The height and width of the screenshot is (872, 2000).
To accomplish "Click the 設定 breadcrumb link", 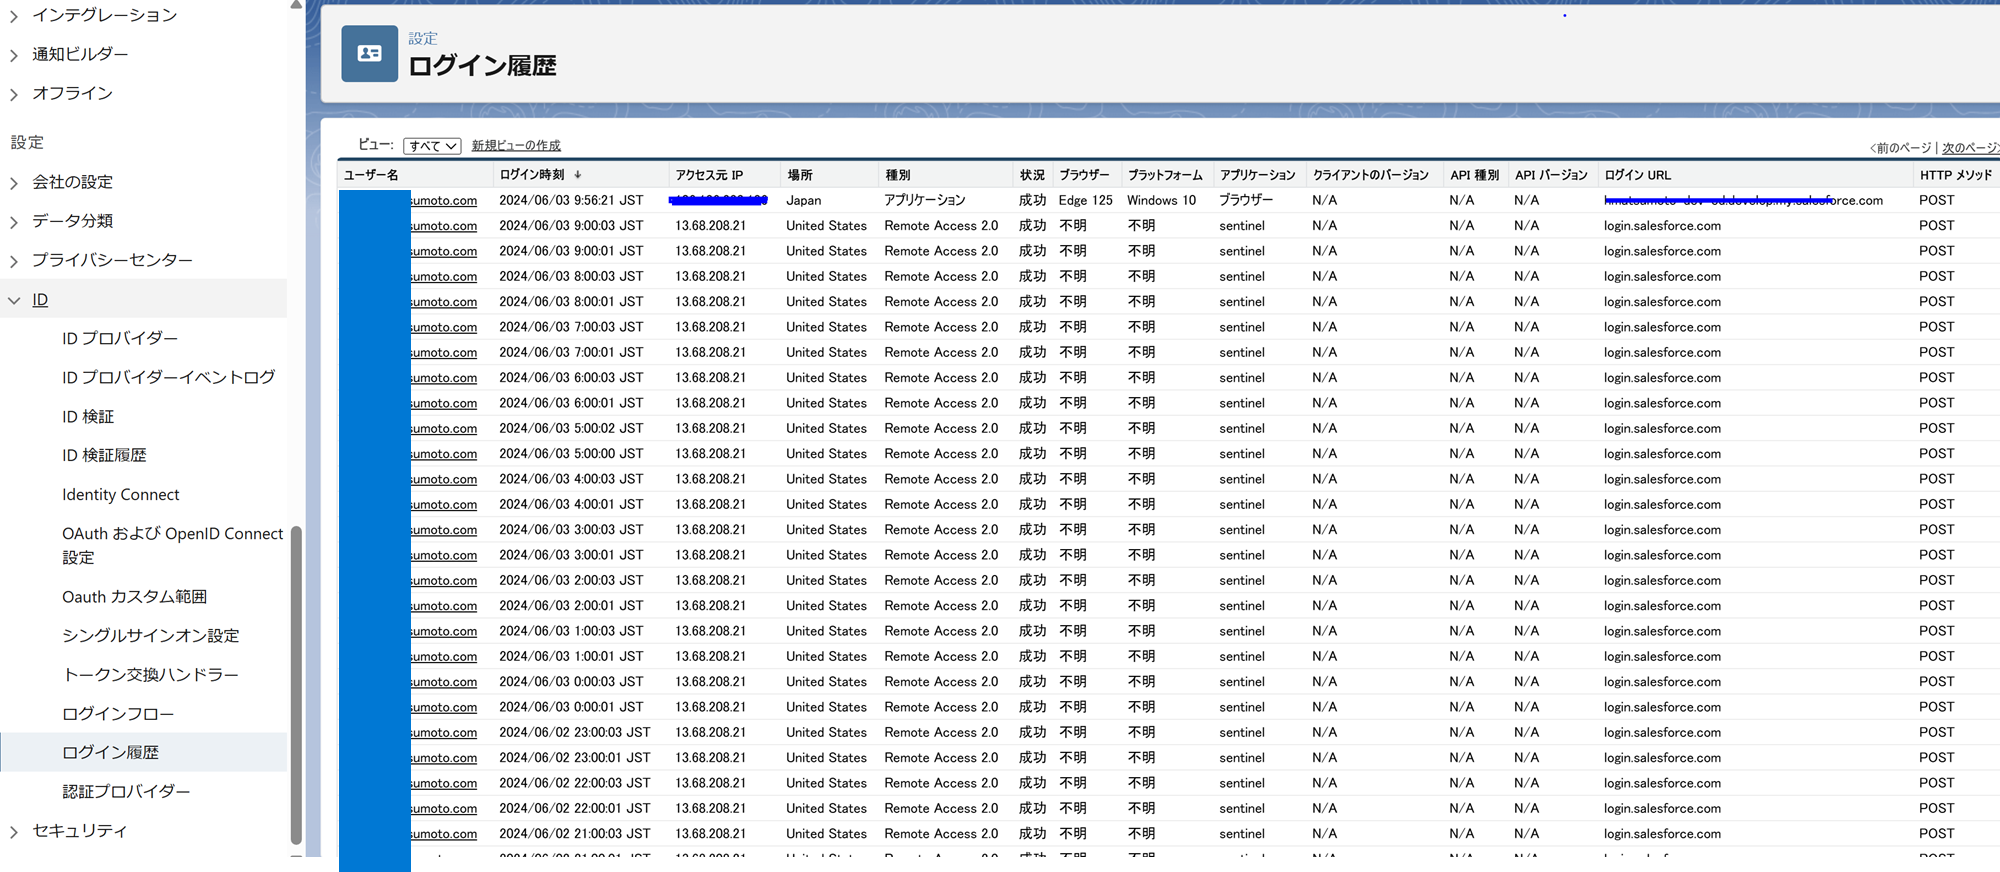I will (x=423, y=38).
